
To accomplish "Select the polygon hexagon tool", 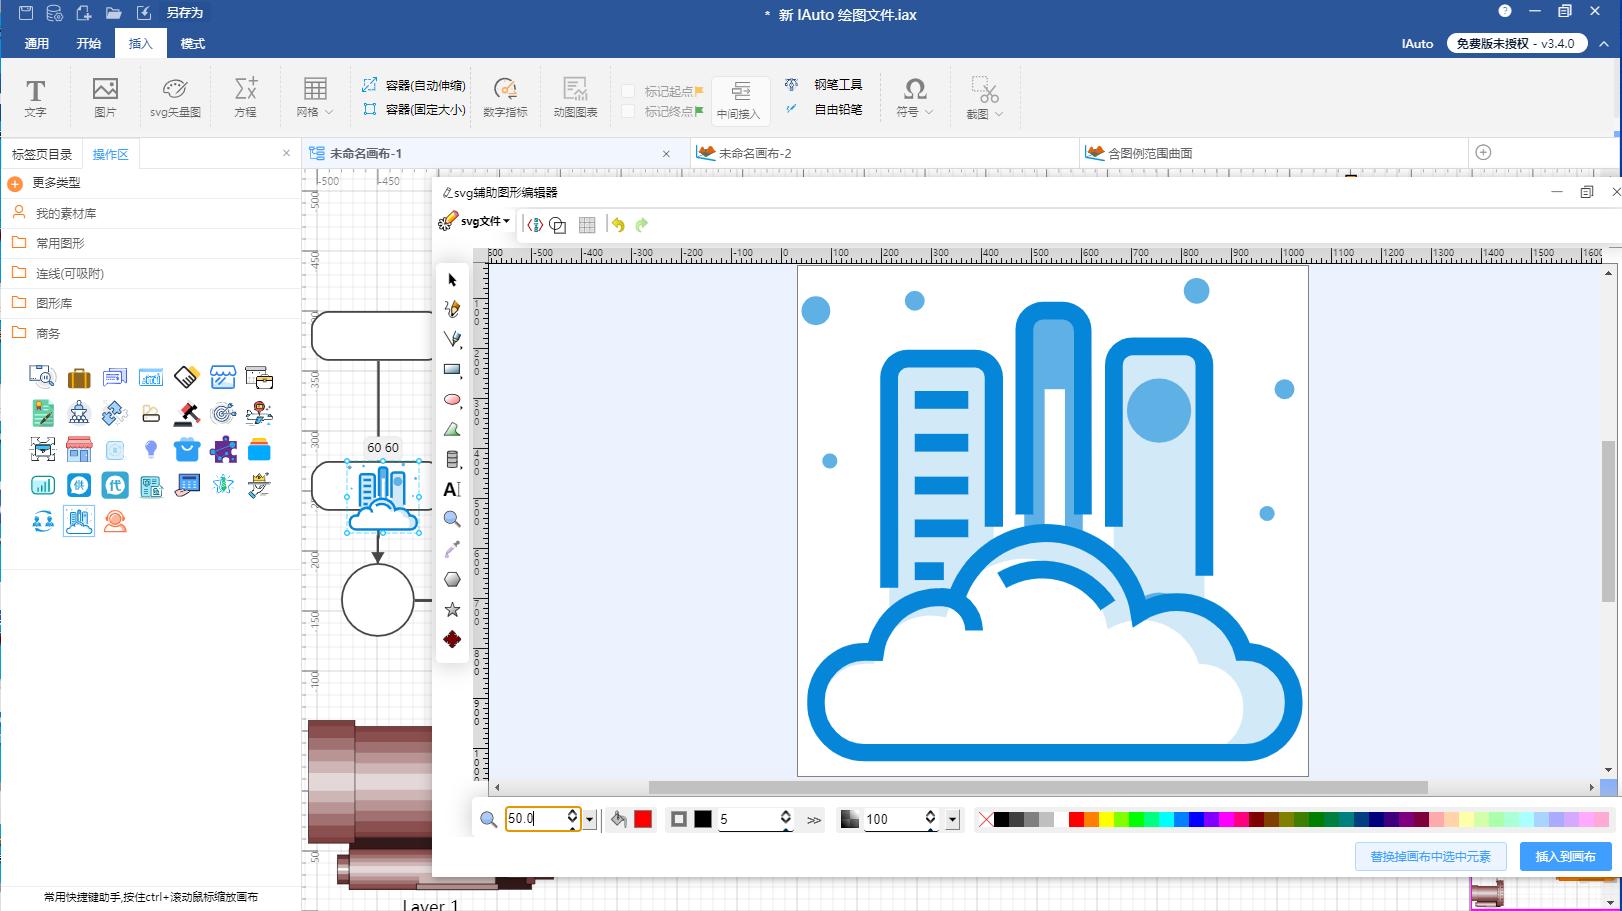I will [452, 580].
